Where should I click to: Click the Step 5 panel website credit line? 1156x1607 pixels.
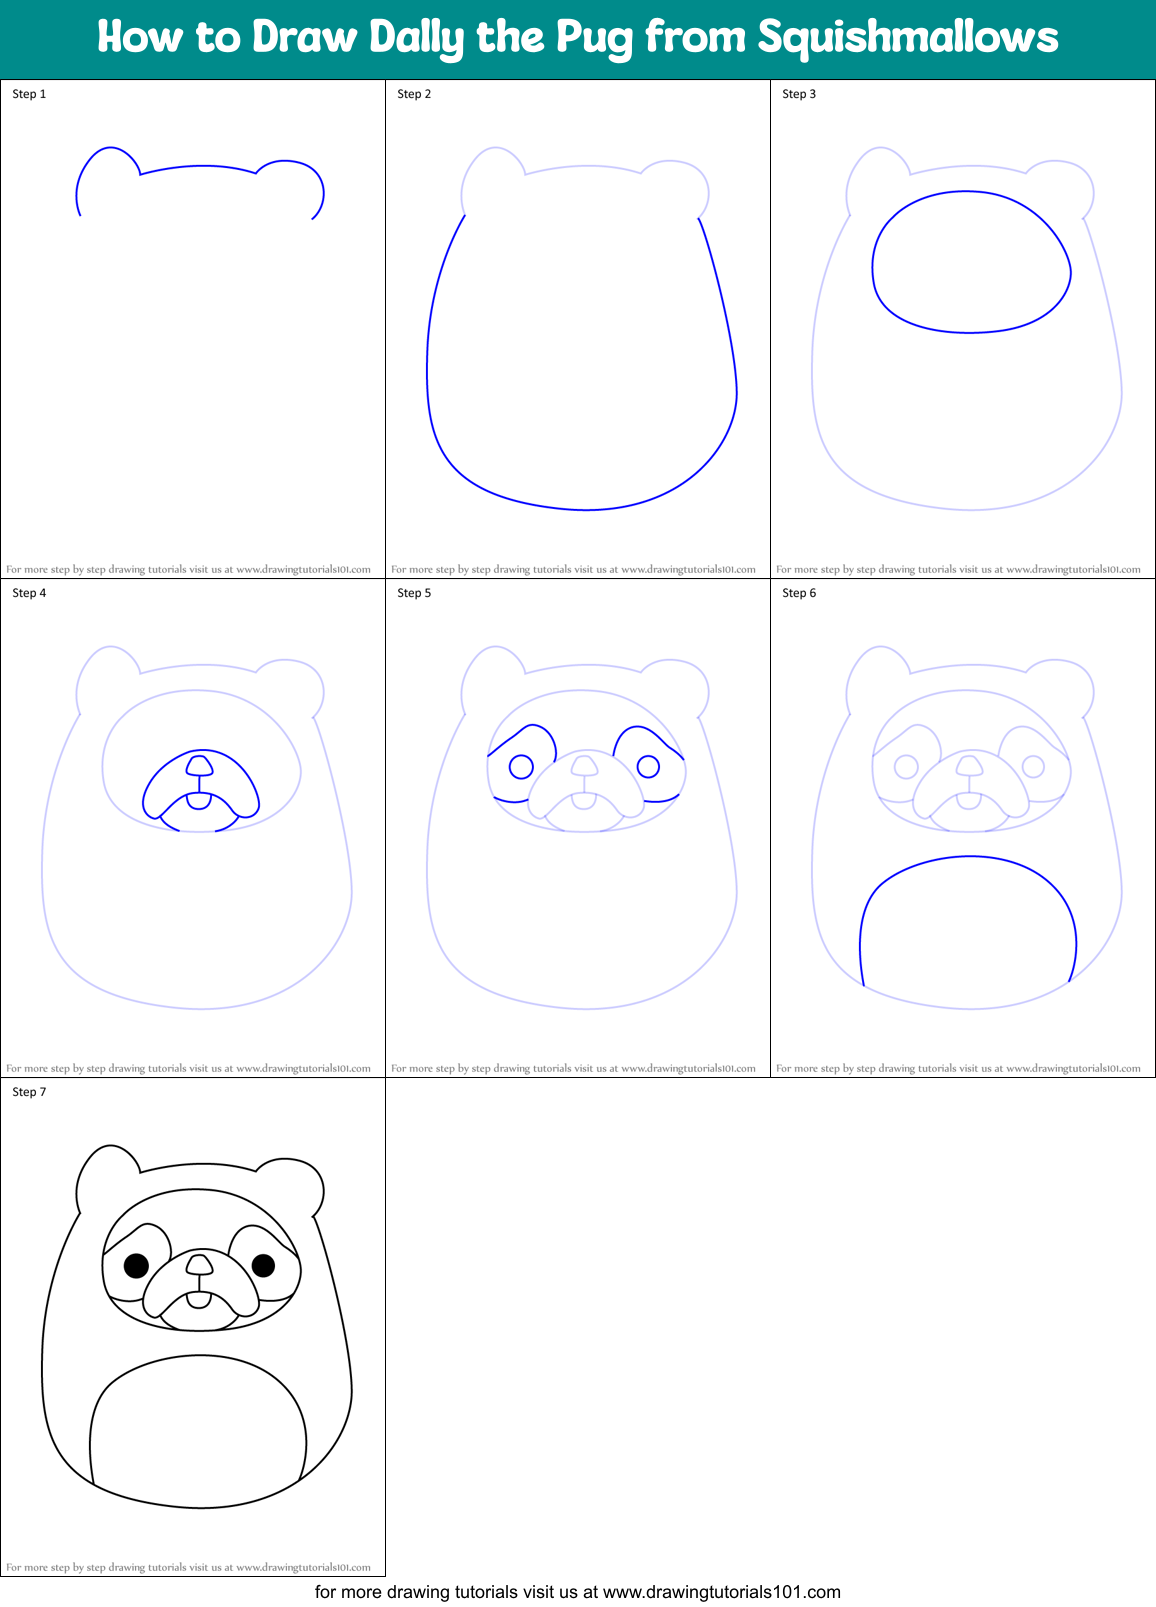(573, 1069)
